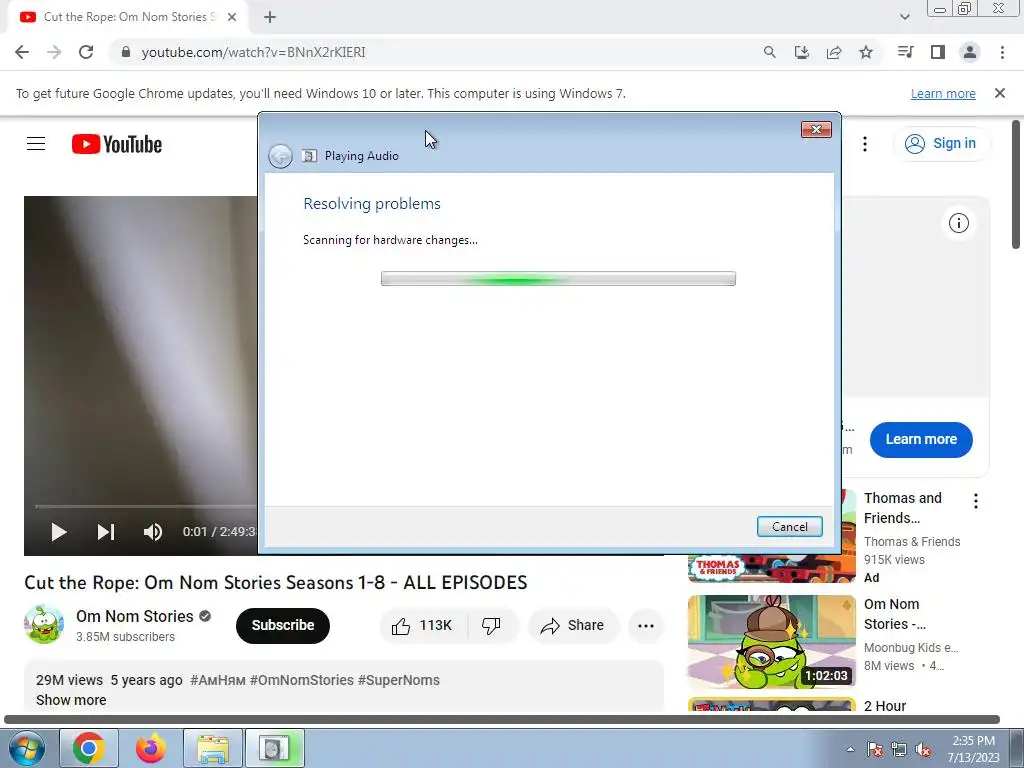Open the Om Nom Stories detective video thumbnail
1024x768 pixels.
(x=772, y=642)
